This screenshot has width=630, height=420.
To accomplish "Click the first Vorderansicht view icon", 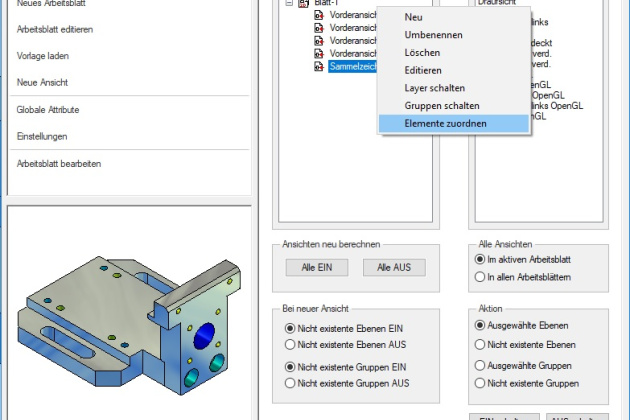I will coord(318,17).
